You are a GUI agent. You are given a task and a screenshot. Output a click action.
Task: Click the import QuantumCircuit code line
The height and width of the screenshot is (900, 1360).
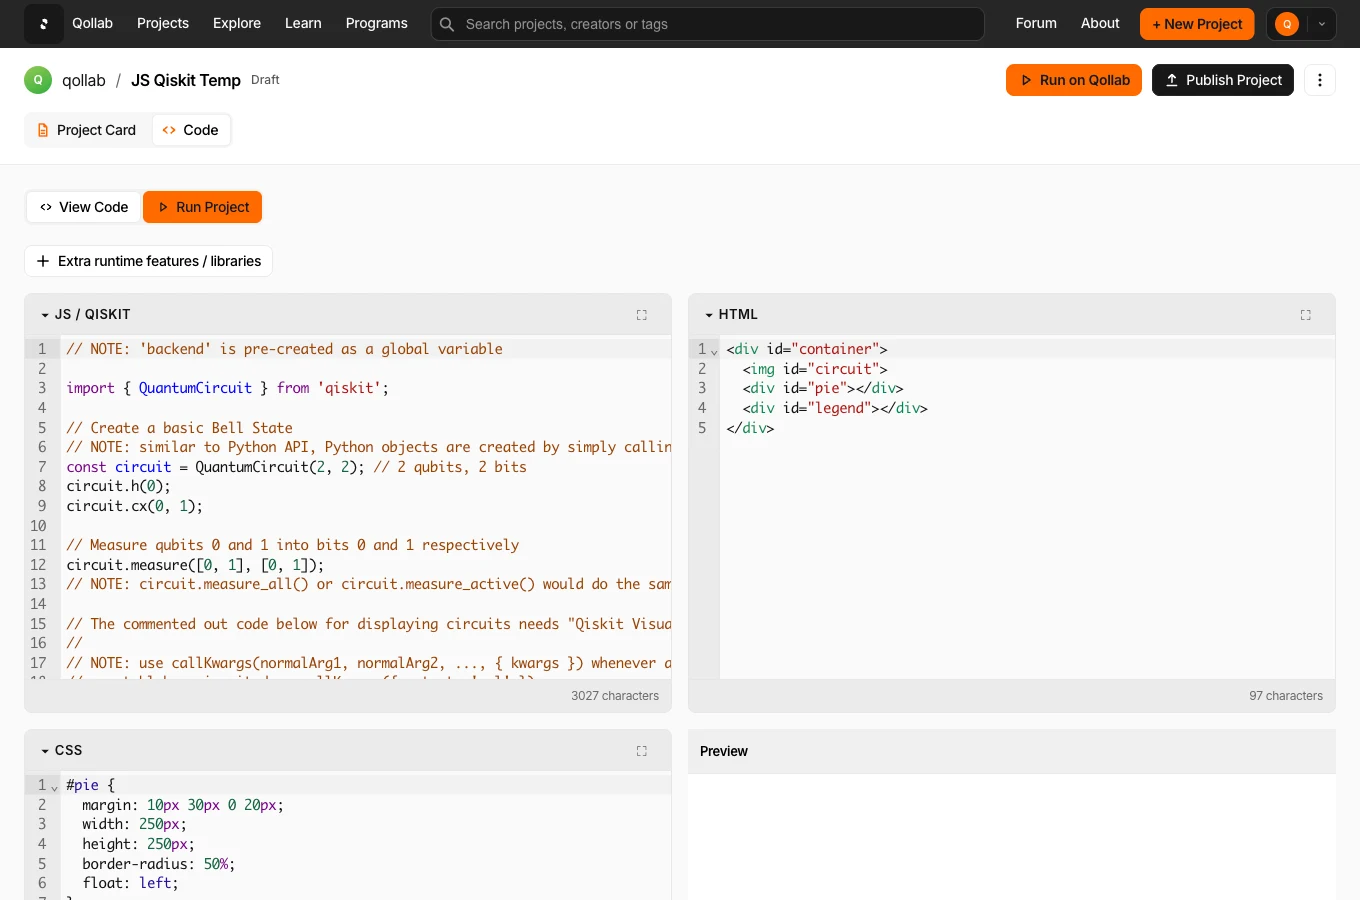pos(228,388)
